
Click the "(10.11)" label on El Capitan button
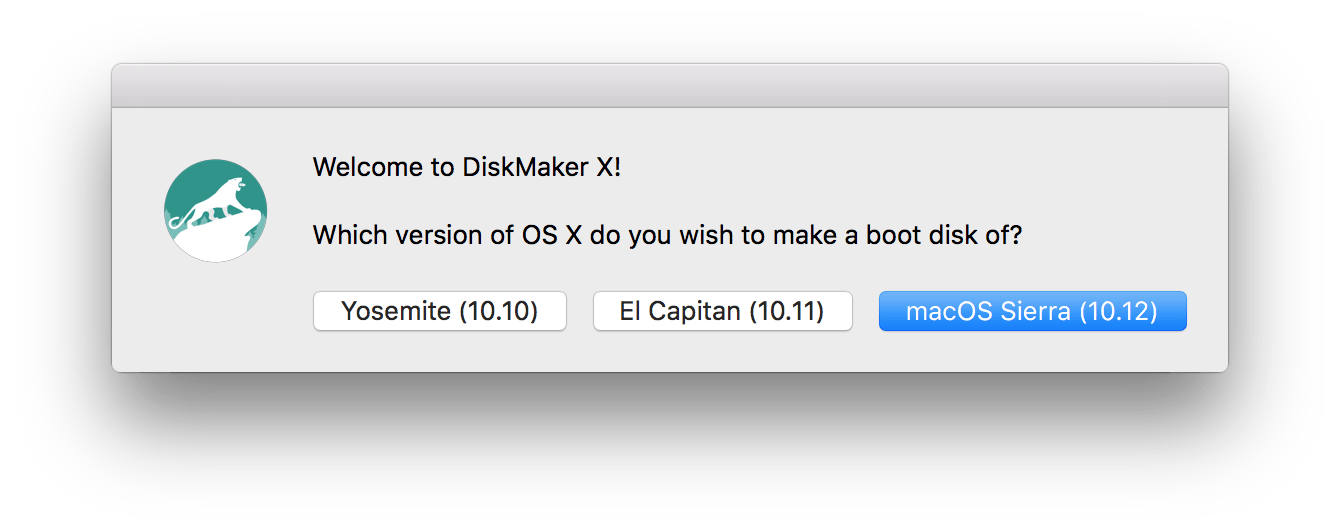pos(786,311)
